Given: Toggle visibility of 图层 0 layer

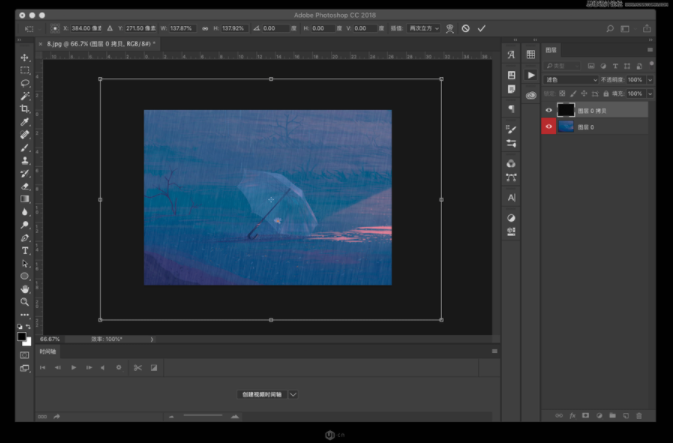Looking at the screenshot, I should click(x=548, y=127).
